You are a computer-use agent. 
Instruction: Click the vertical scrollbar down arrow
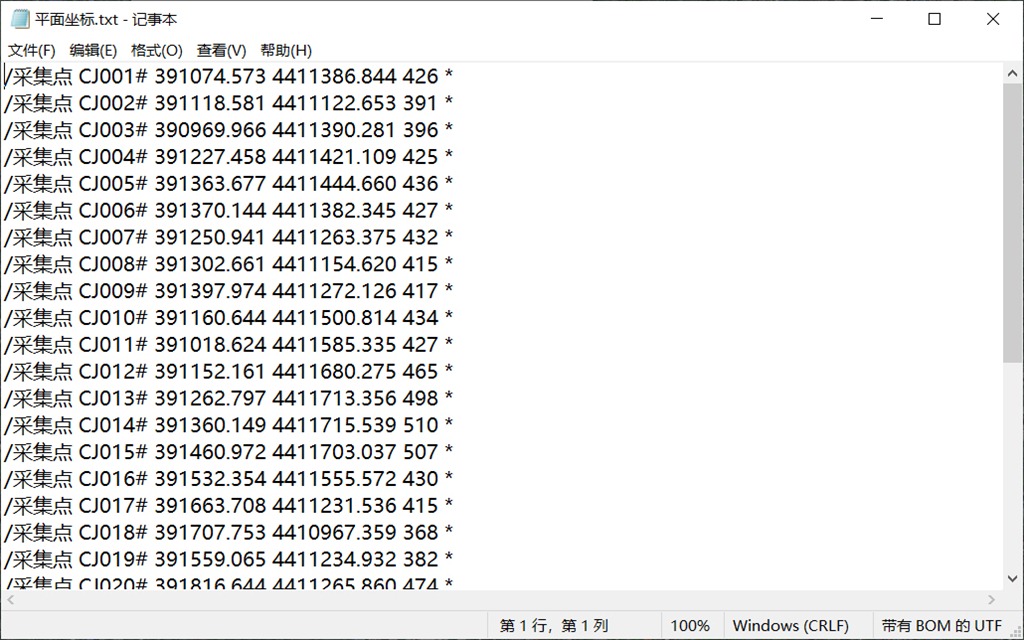click(1012, 579)
